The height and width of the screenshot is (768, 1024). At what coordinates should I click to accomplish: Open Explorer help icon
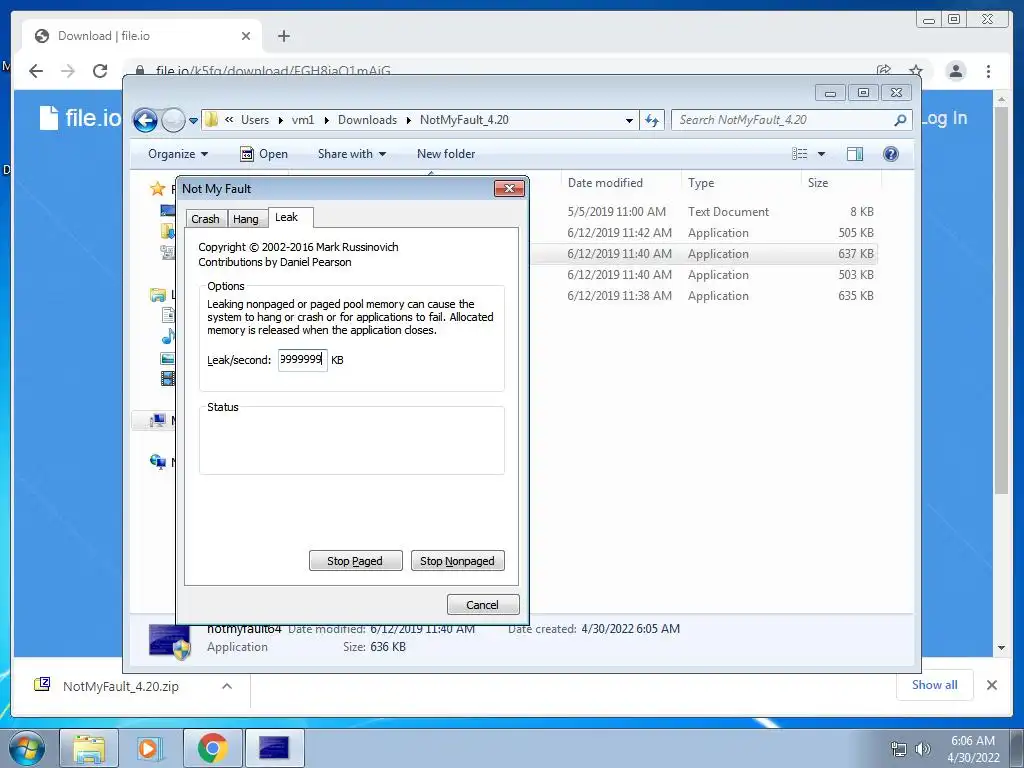click(x=891, y=154)
